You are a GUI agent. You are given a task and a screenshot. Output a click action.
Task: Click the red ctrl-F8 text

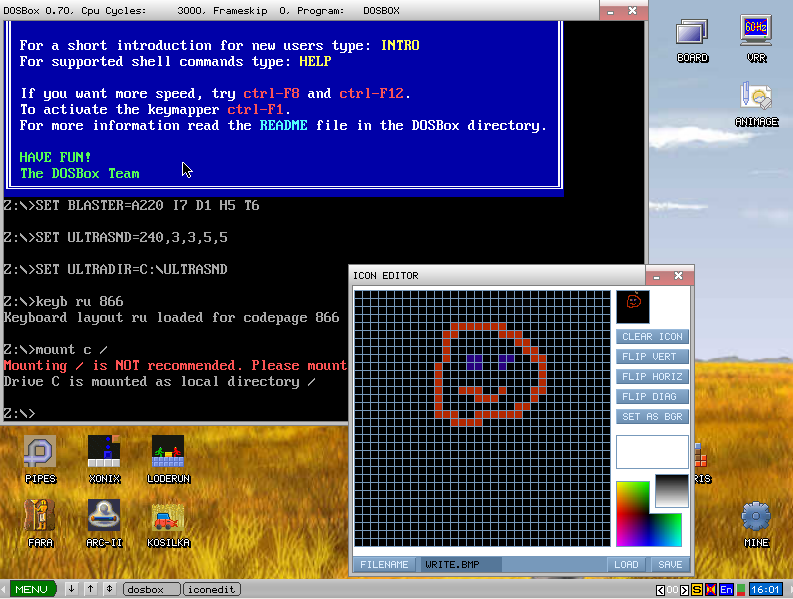click(271, 94)
